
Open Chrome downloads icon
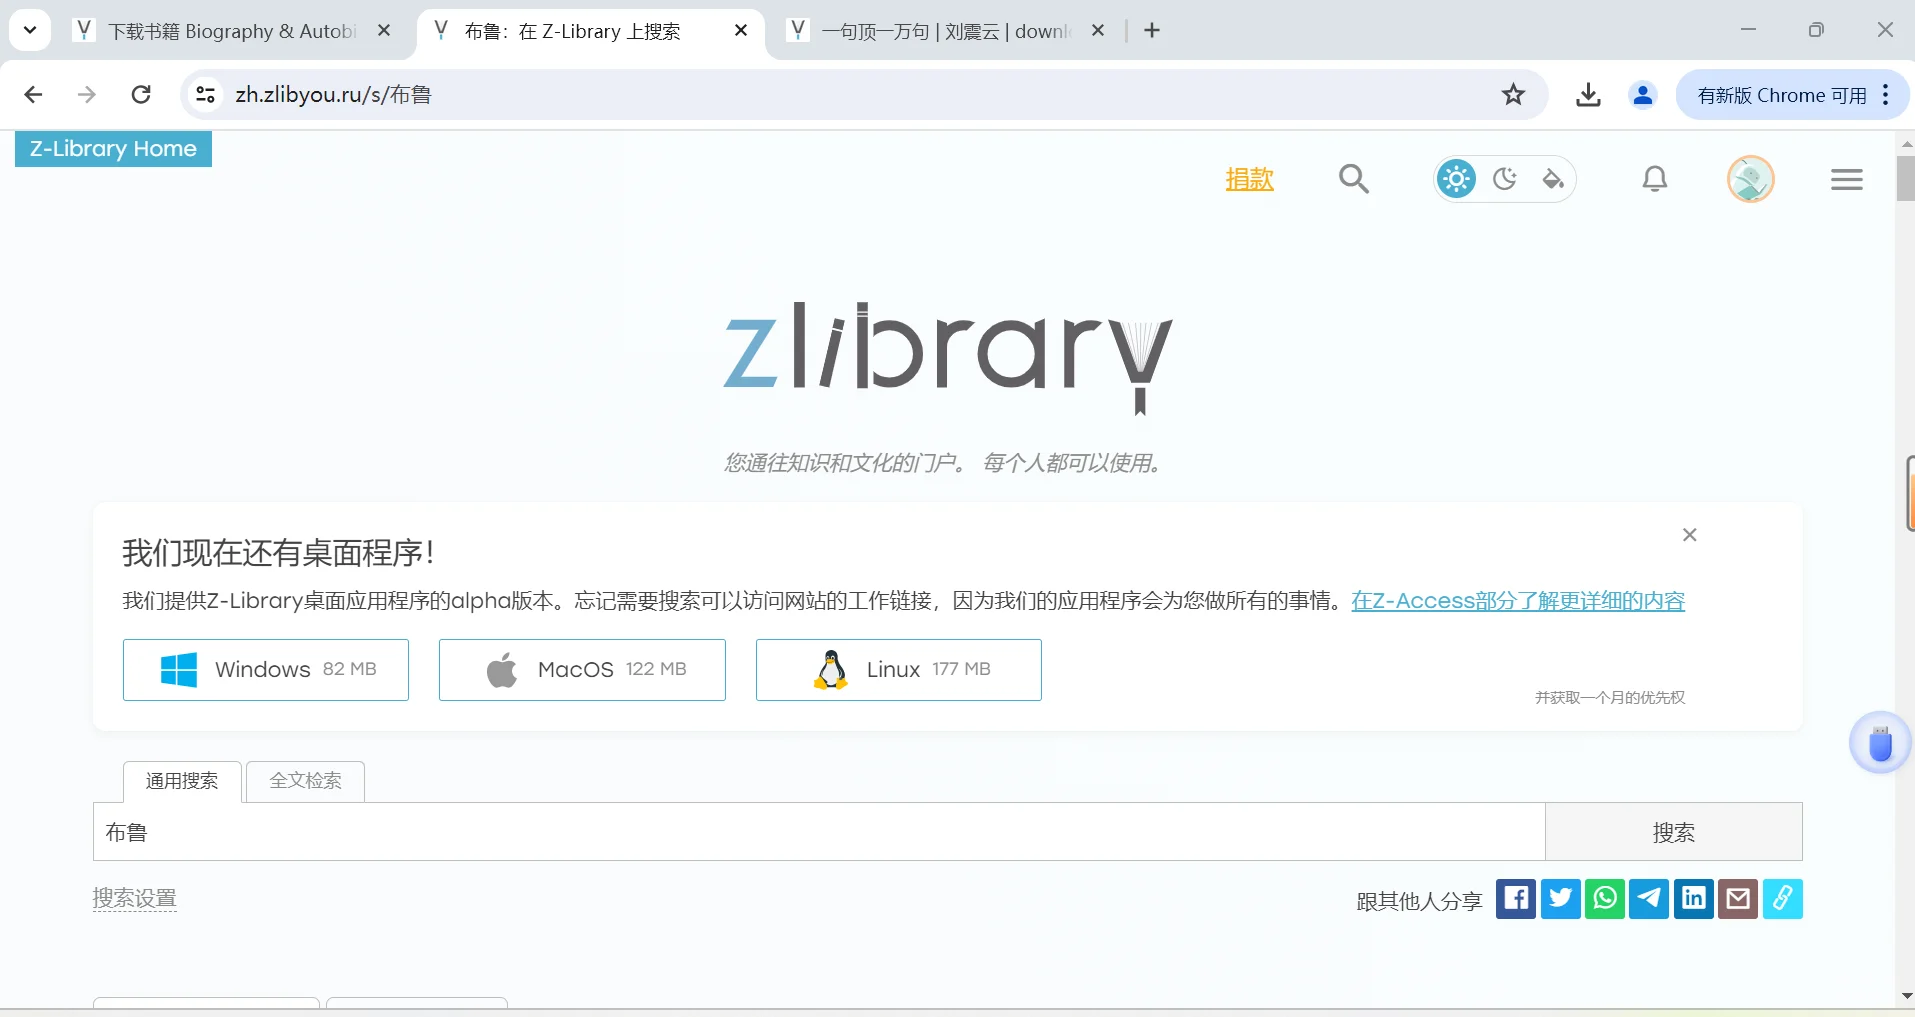pos(1588,95)
